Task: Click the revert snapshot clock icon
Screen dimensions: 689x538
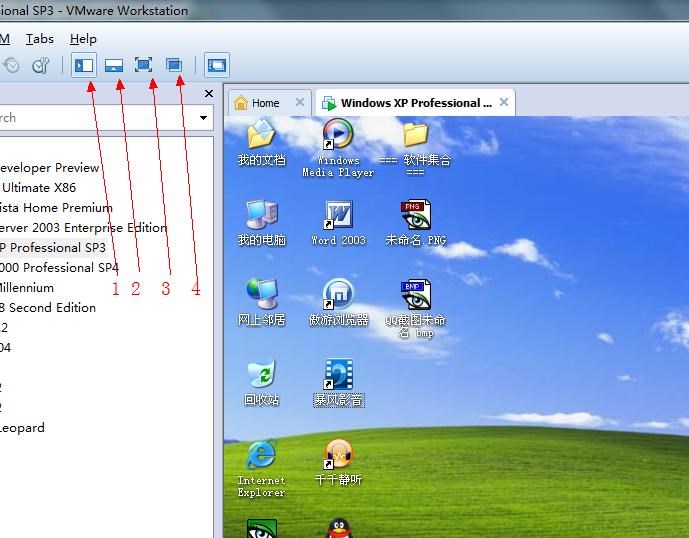Action: coord(11,65)
